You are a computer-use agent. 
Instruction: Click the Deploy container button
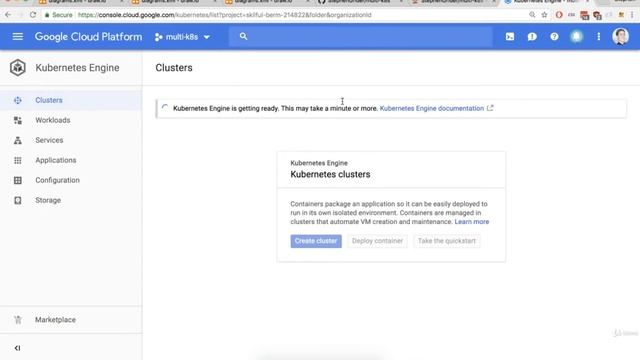tap(377, 241)
